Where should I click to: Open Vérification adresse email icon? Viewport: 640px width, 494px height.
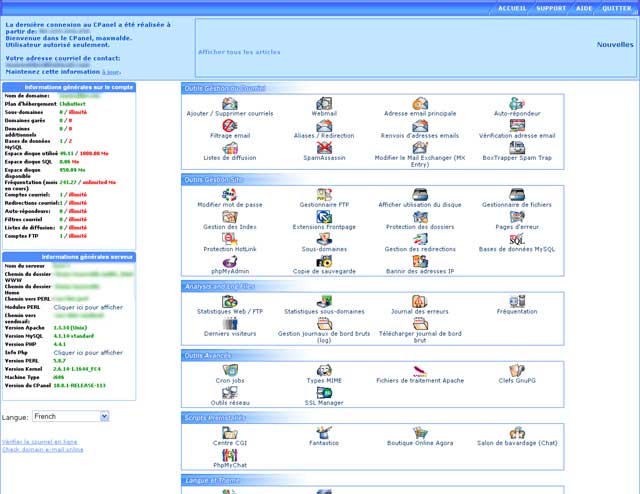517,126
